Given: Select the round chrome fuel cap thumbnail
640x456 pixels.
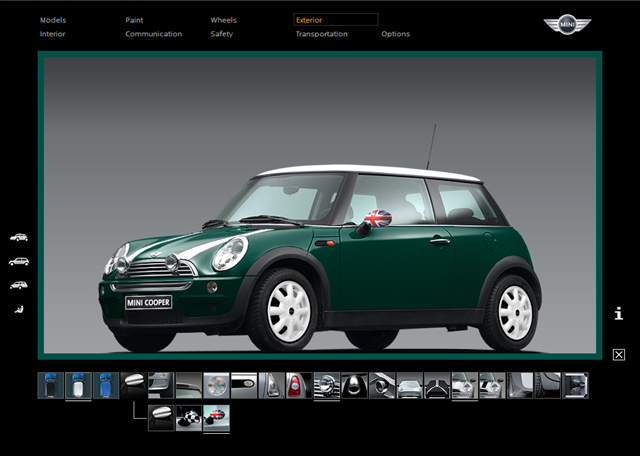Looking at the screenshot, I should click(x=216, y=385).
